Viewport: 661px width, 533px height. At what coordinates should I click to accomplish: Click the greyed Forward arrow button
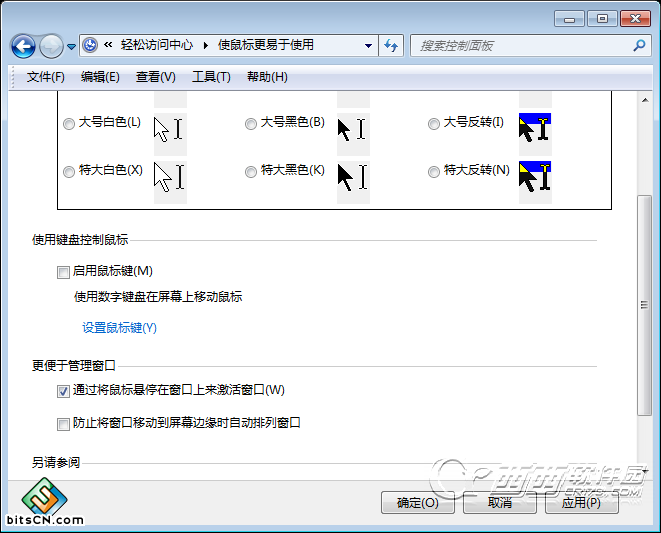pos(51,46)
